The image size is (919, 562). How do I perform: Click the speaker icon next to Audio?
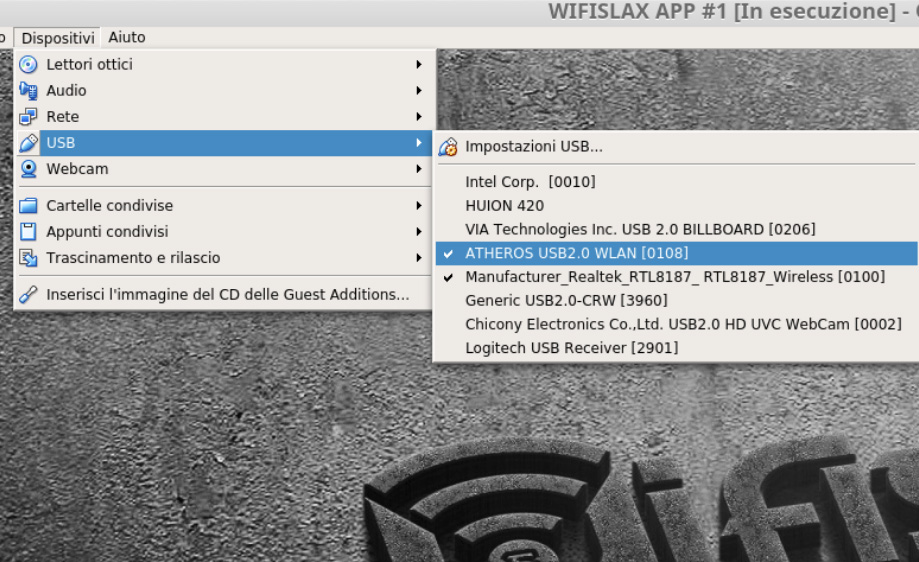[x=28, y=91]
